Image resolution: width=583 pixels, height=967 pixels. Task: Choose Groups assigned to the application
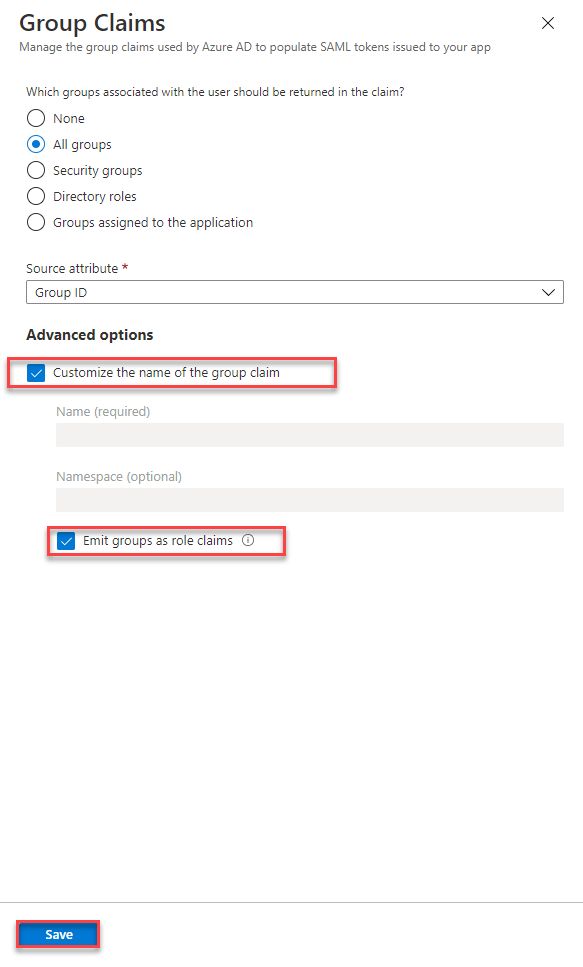pos(35,222)
